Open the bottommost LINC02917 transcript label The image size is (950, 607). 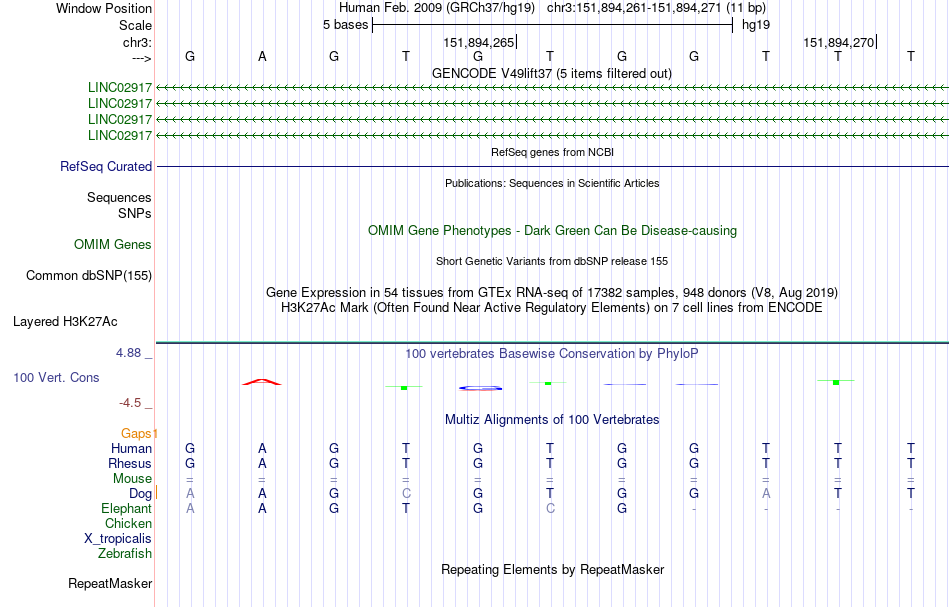pos(120,135)
